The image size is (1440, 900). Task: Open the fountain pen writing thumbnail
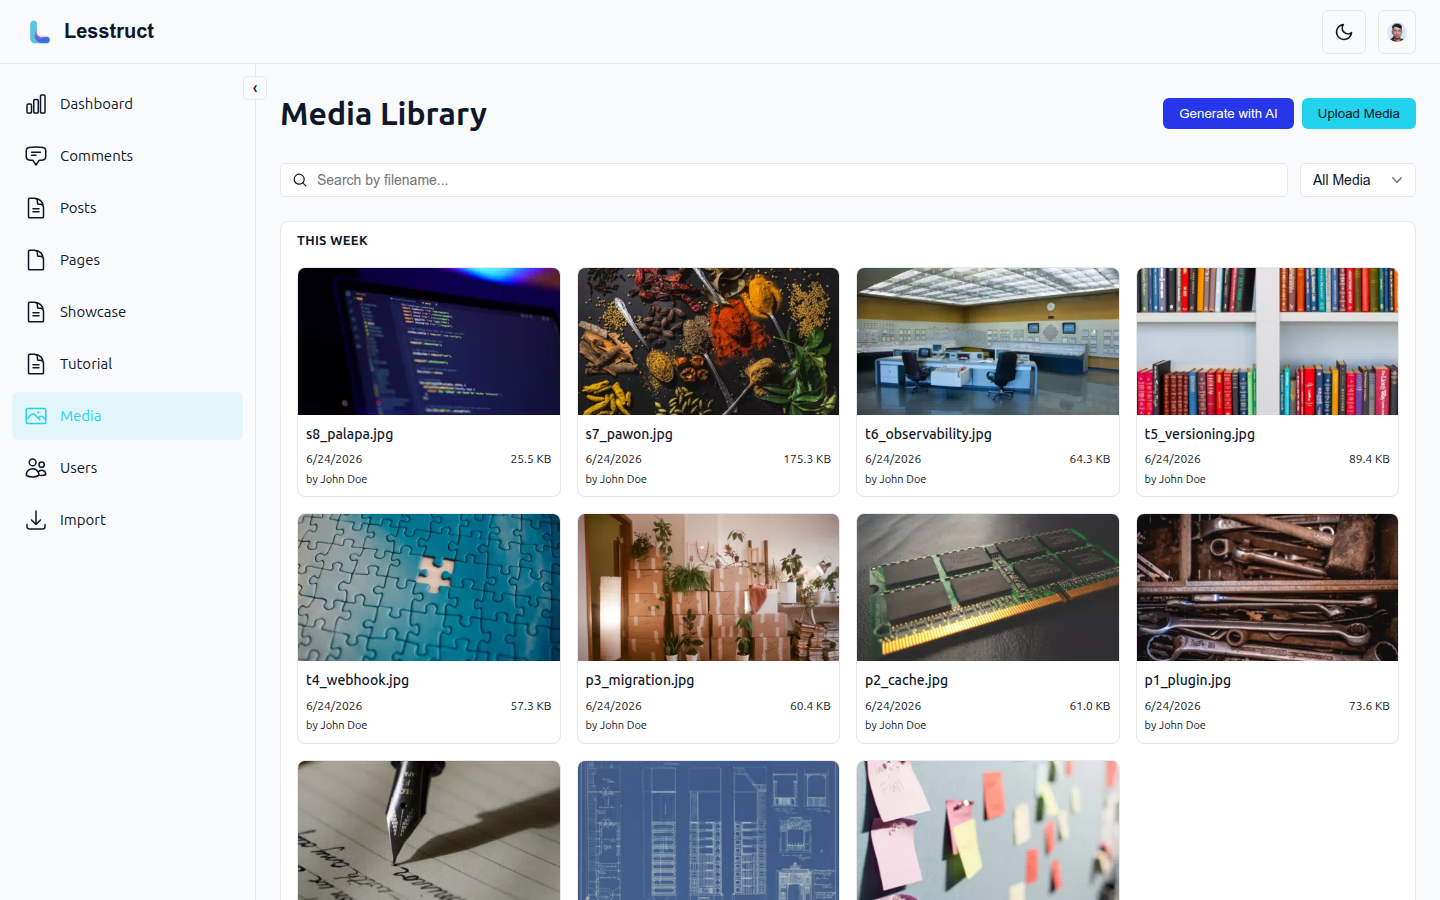point(429,831)
